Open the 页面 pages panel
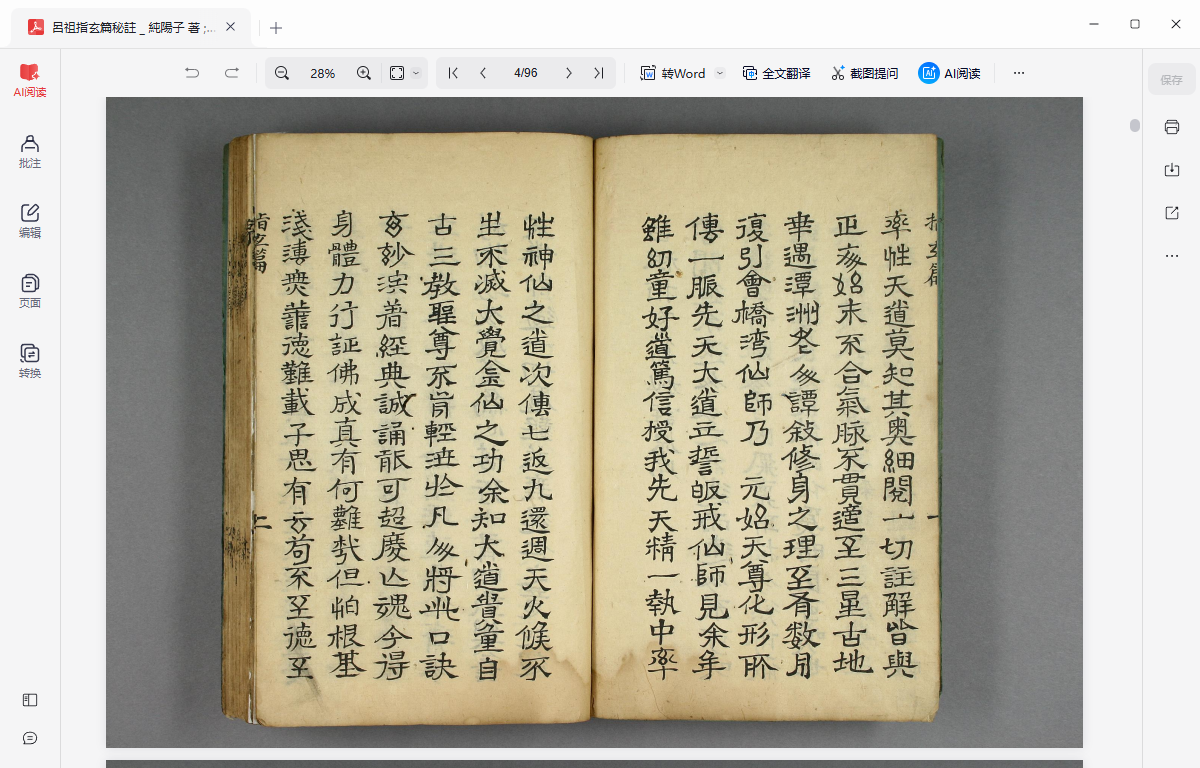Screen dimensions: 1200x768 [x=30, y=291]
